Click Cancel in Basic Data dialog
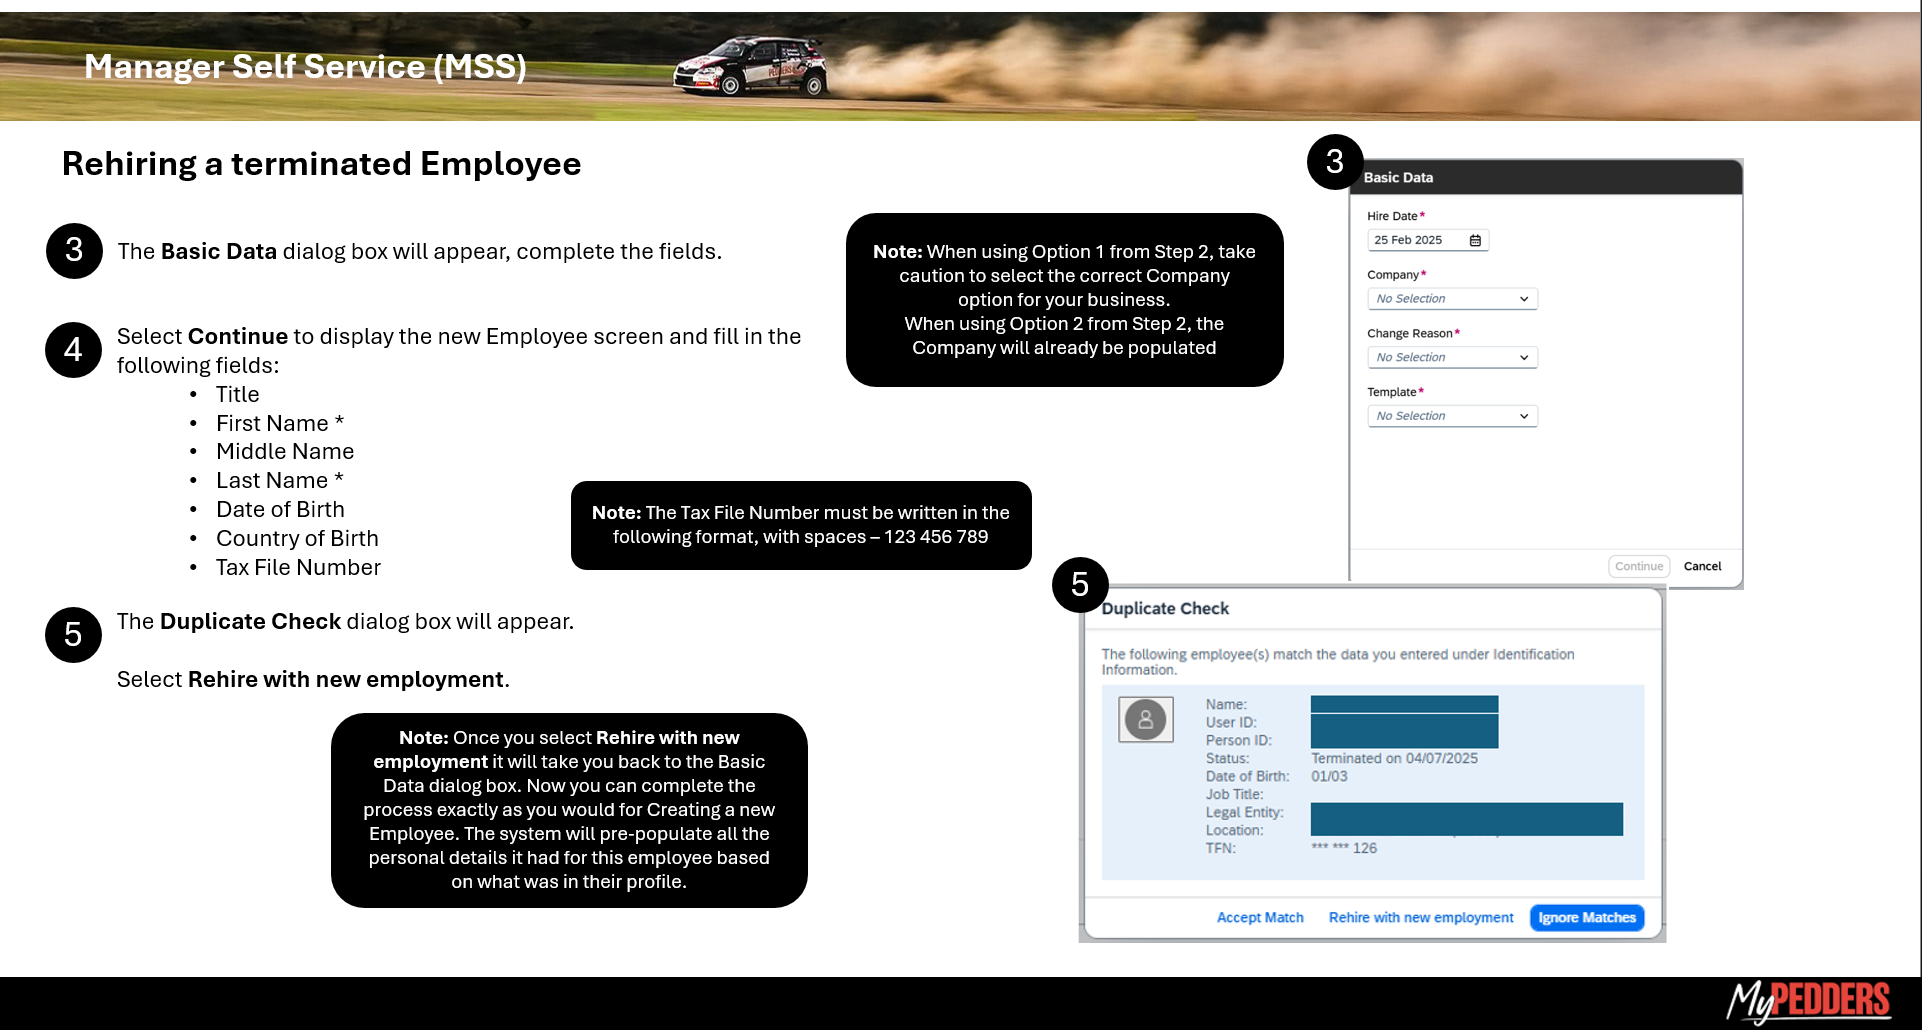 [1702, 566]
